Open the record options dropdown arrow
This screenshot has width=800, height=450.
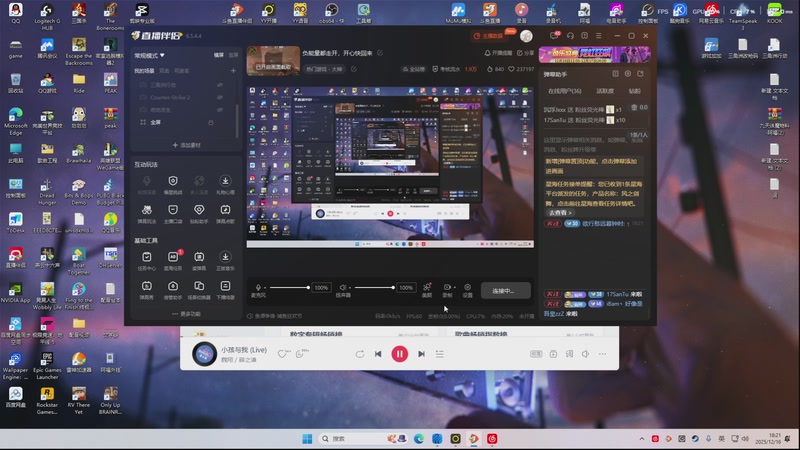click(x=454, y=288)
